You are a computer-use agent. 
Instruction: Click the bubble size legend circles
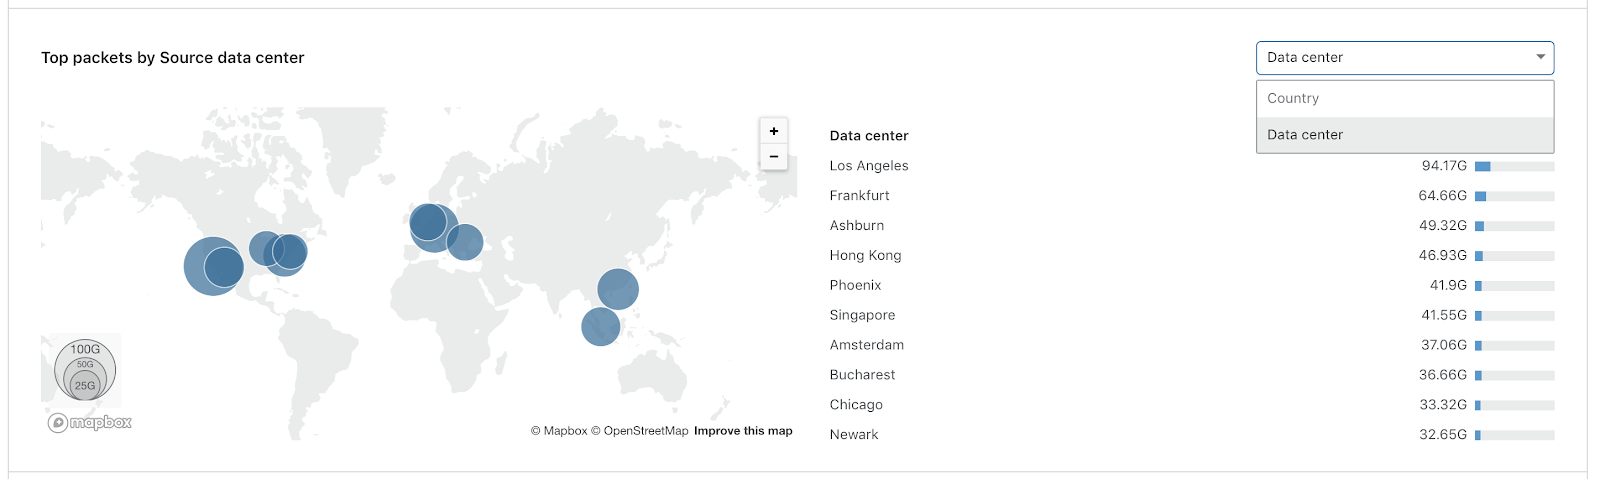85,369
